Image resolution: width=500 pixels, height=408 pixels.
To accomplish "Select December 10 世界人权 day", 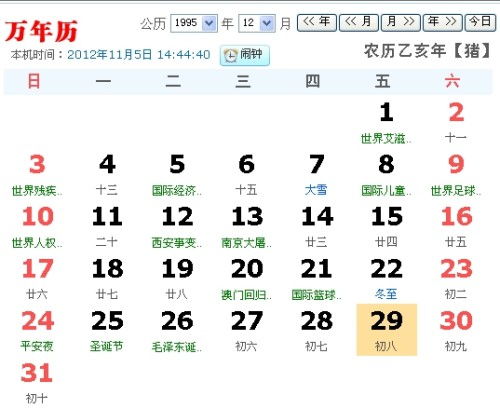I will pos(37,227).
